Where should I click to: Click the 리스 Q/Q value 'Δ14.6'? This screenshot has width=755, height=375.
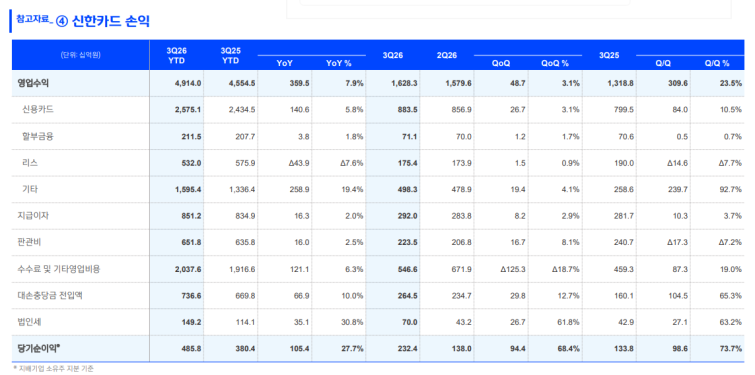(677, 163)
